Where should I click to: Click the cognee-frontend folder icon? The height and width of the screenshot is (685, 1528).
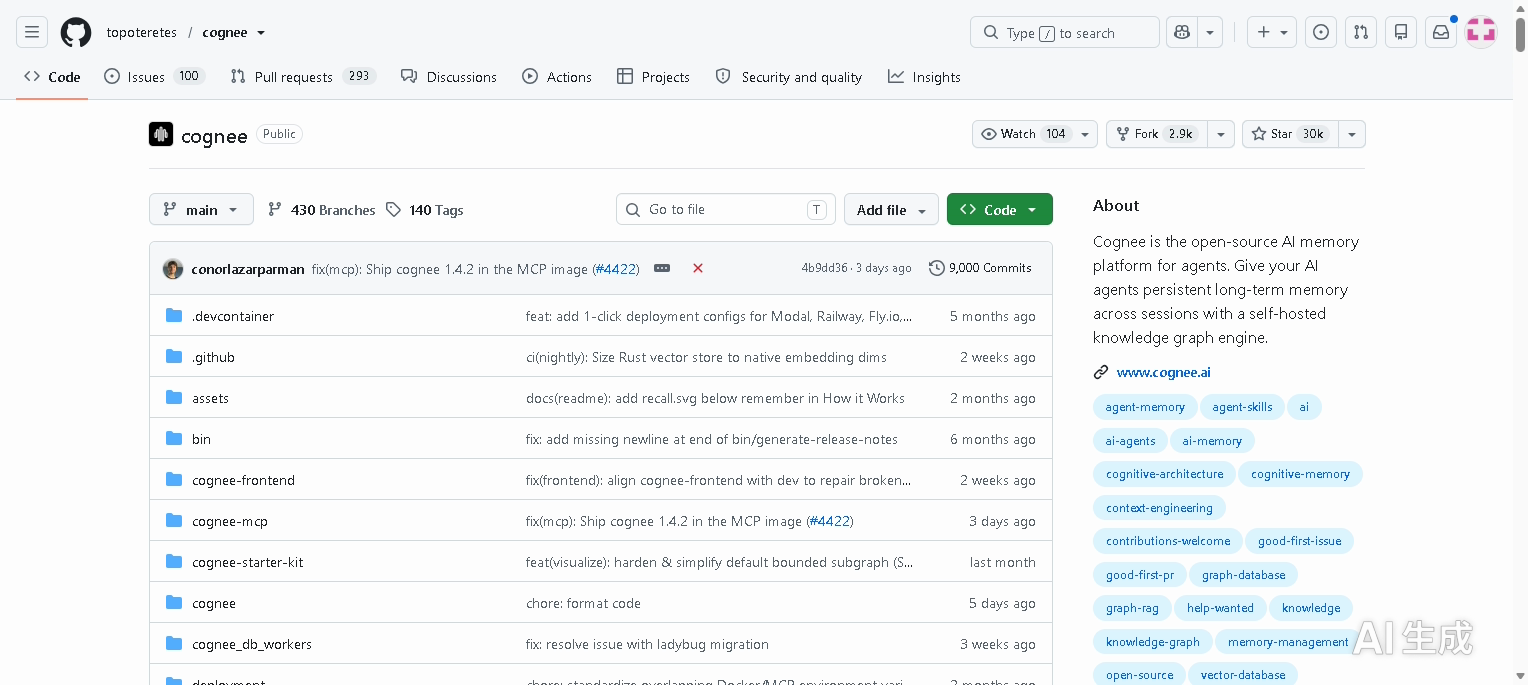(174, 480)
